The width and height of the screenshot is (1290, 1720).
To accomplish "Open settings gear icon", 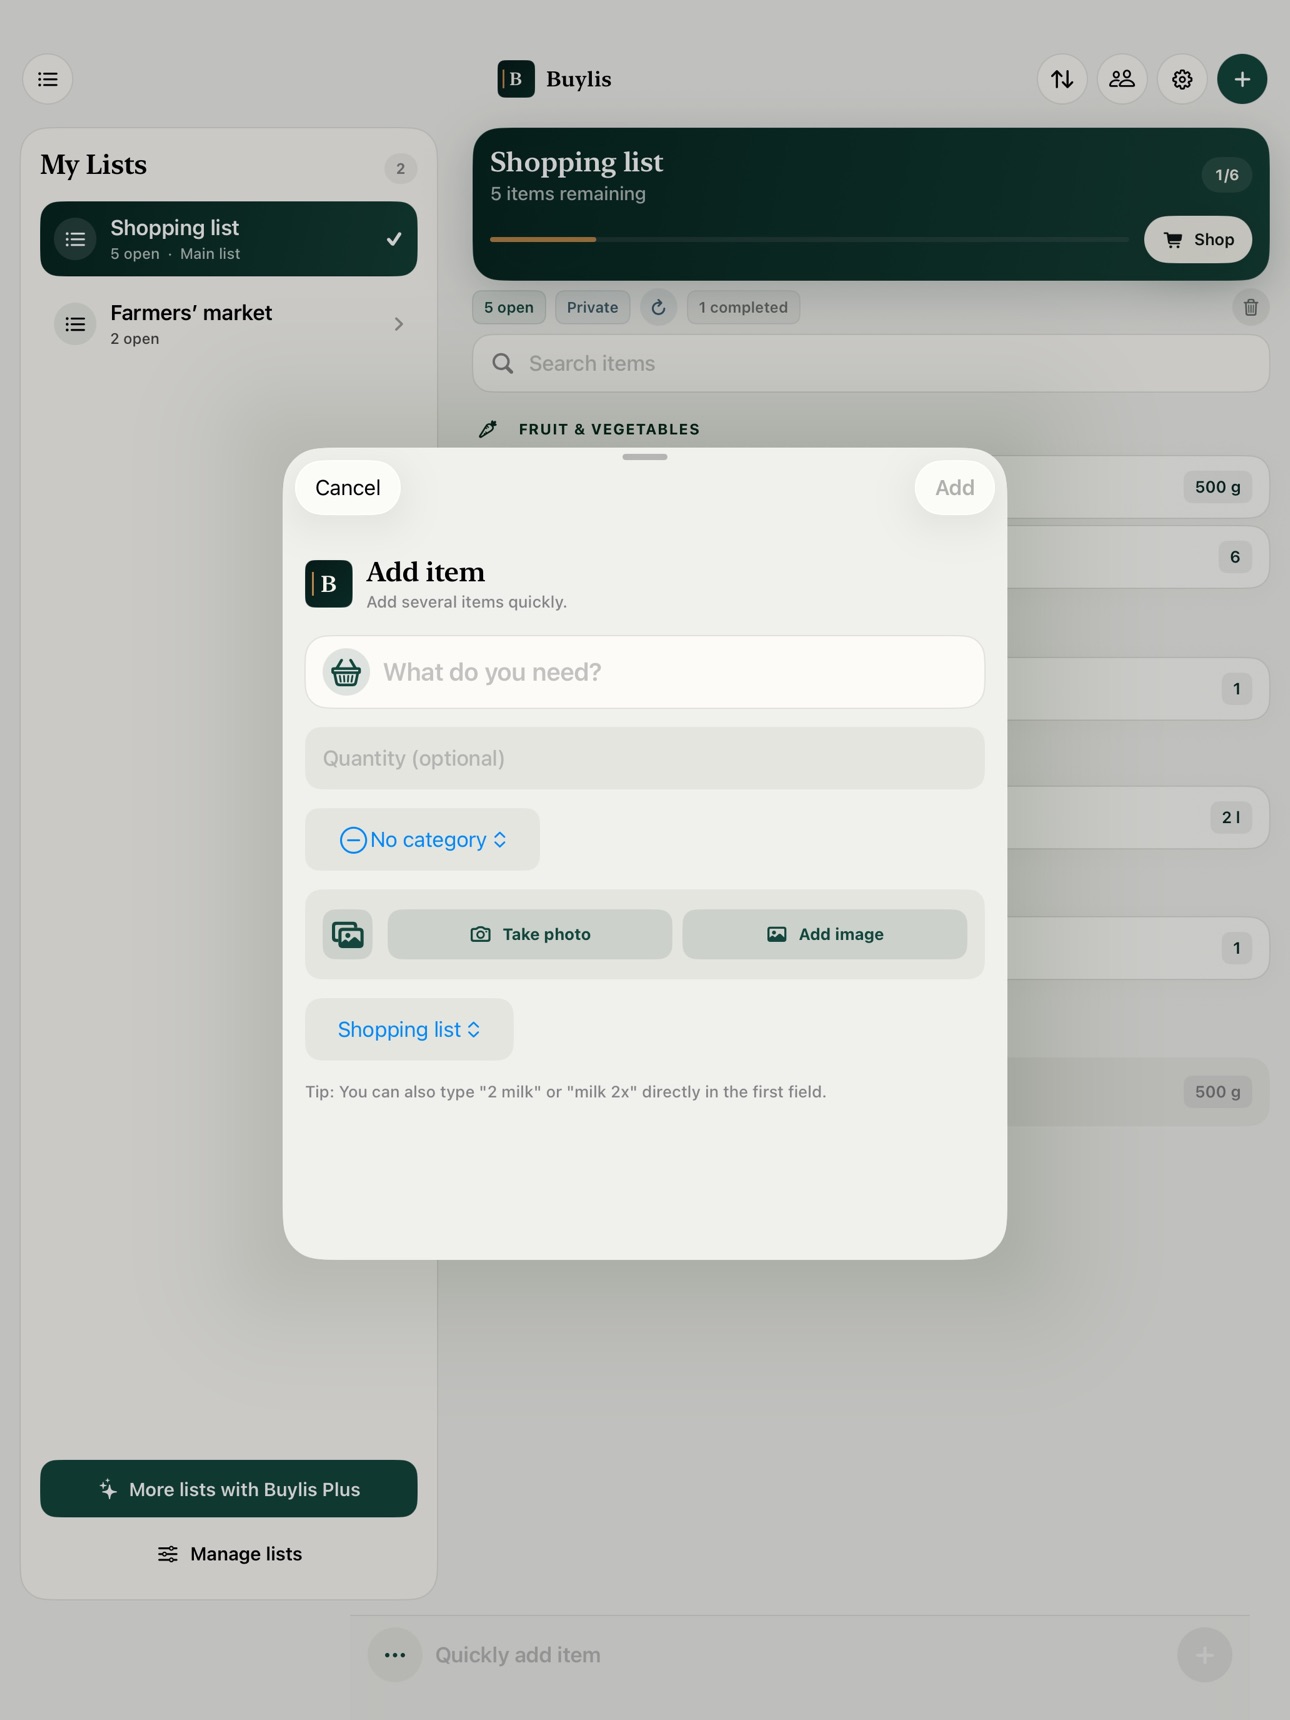I will 1182,79.
